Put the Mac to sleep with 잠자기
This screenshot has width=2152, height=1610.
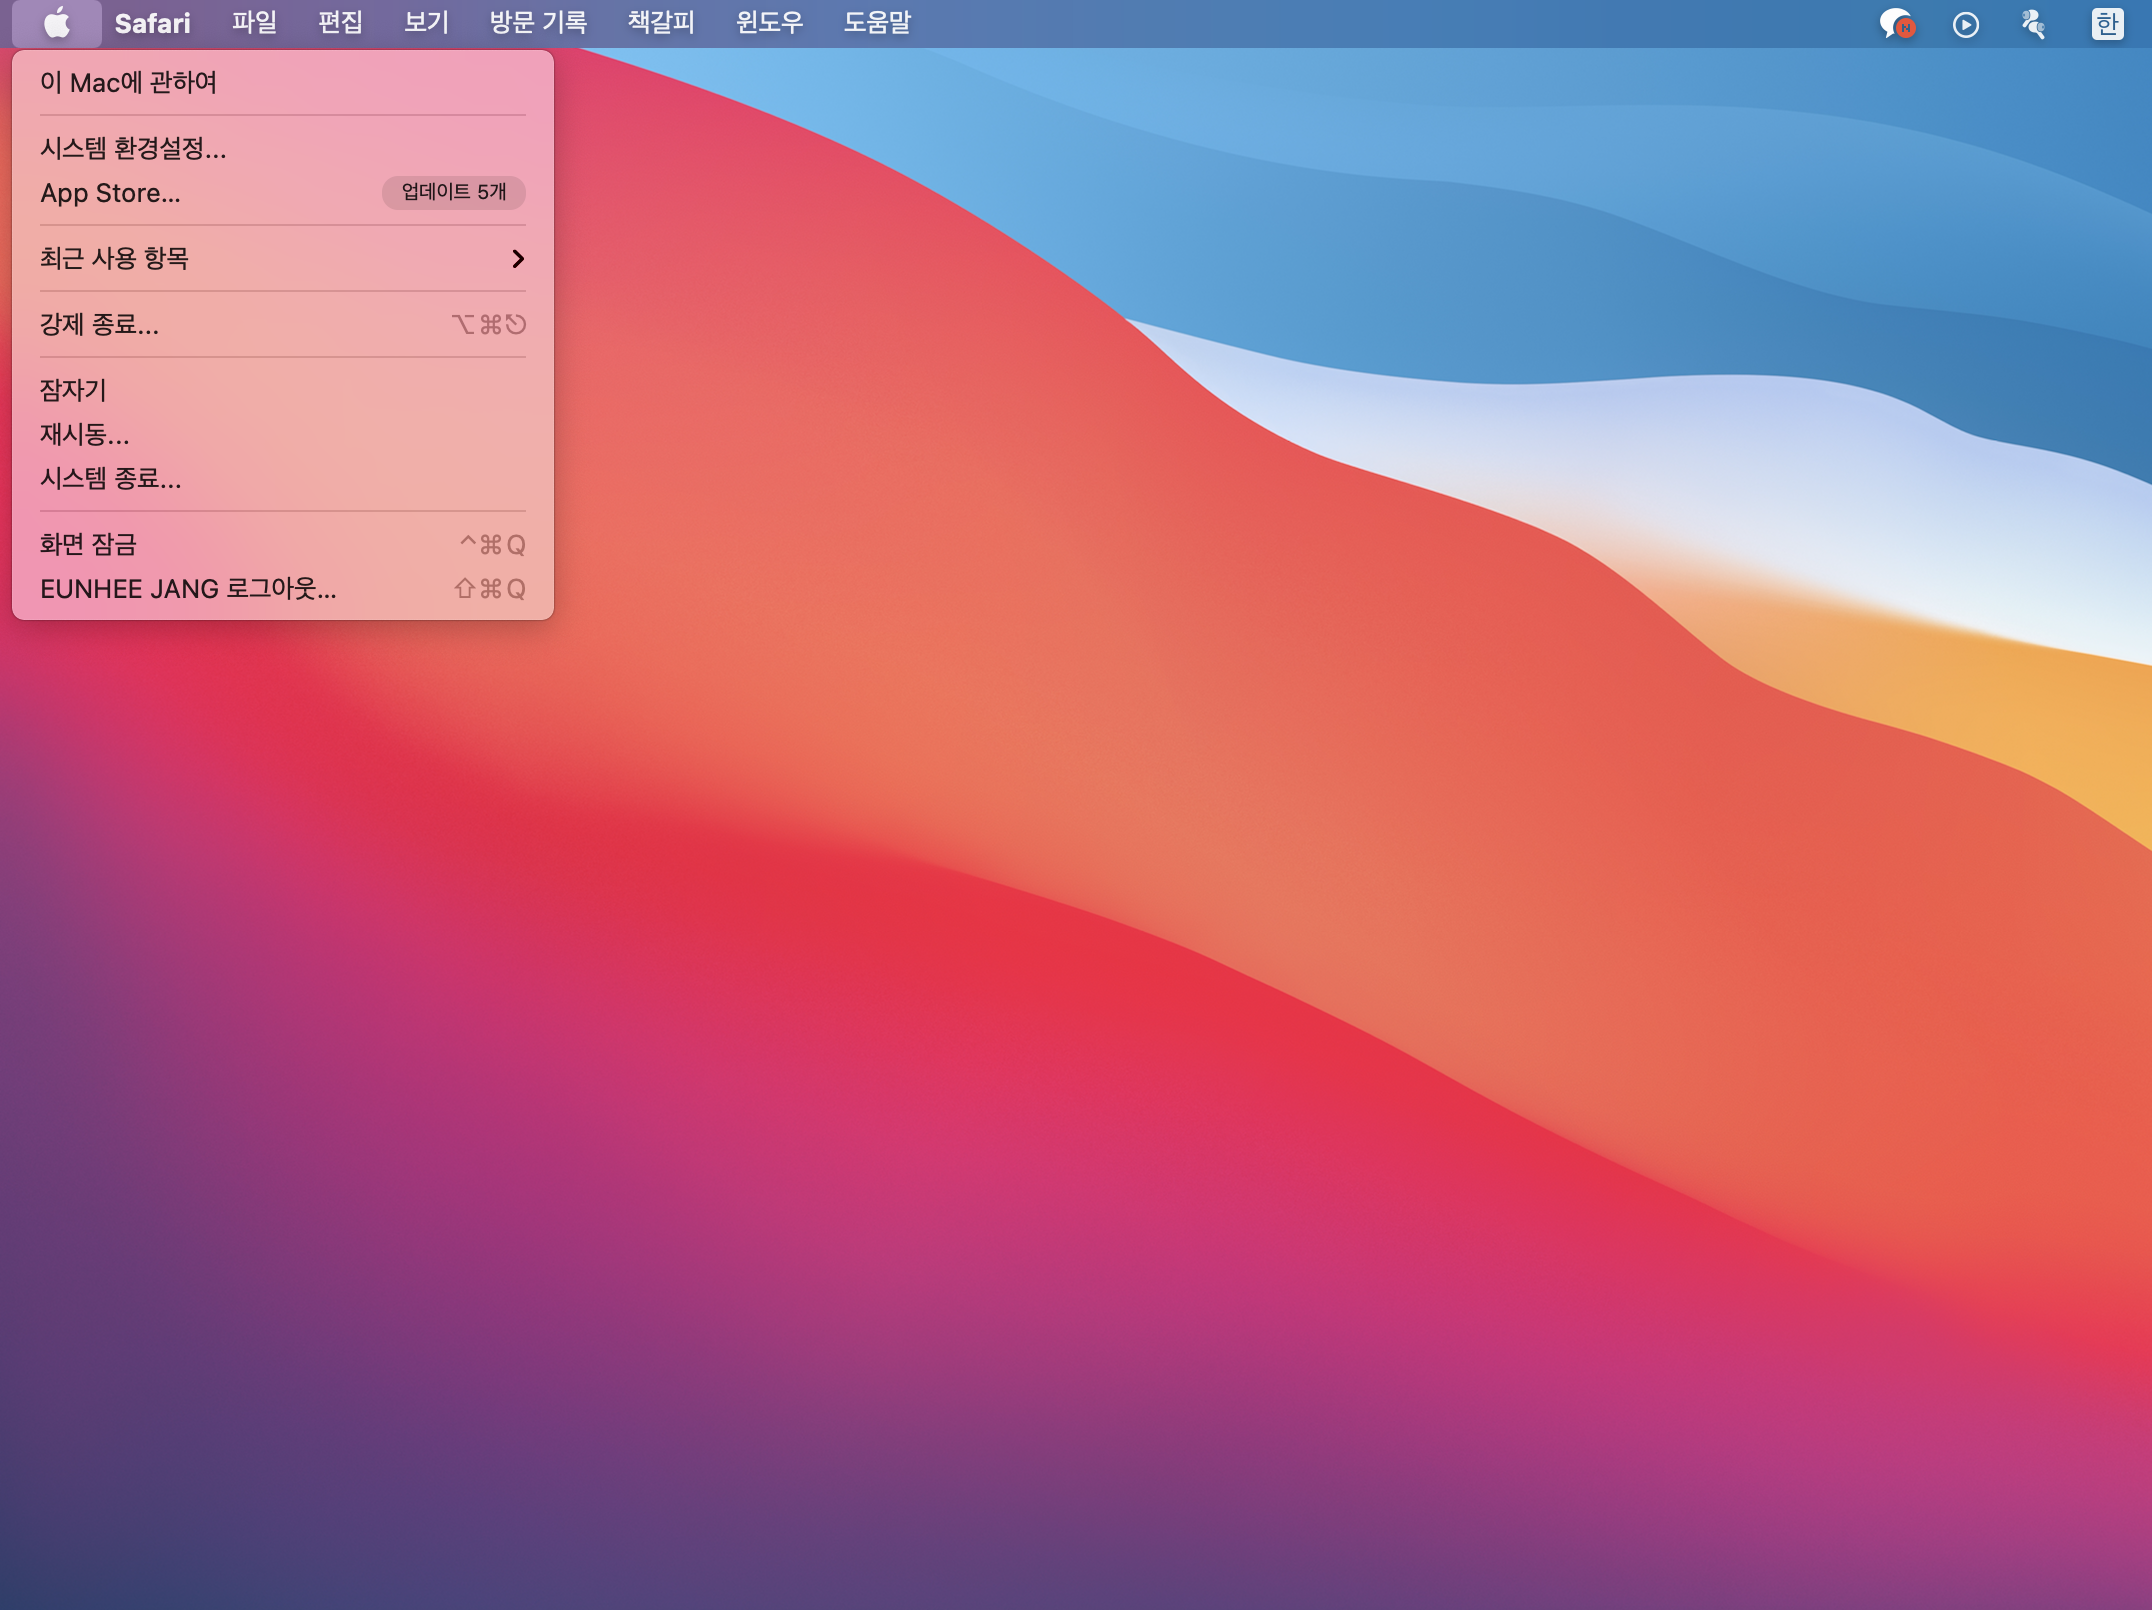(x=73, y=390)
